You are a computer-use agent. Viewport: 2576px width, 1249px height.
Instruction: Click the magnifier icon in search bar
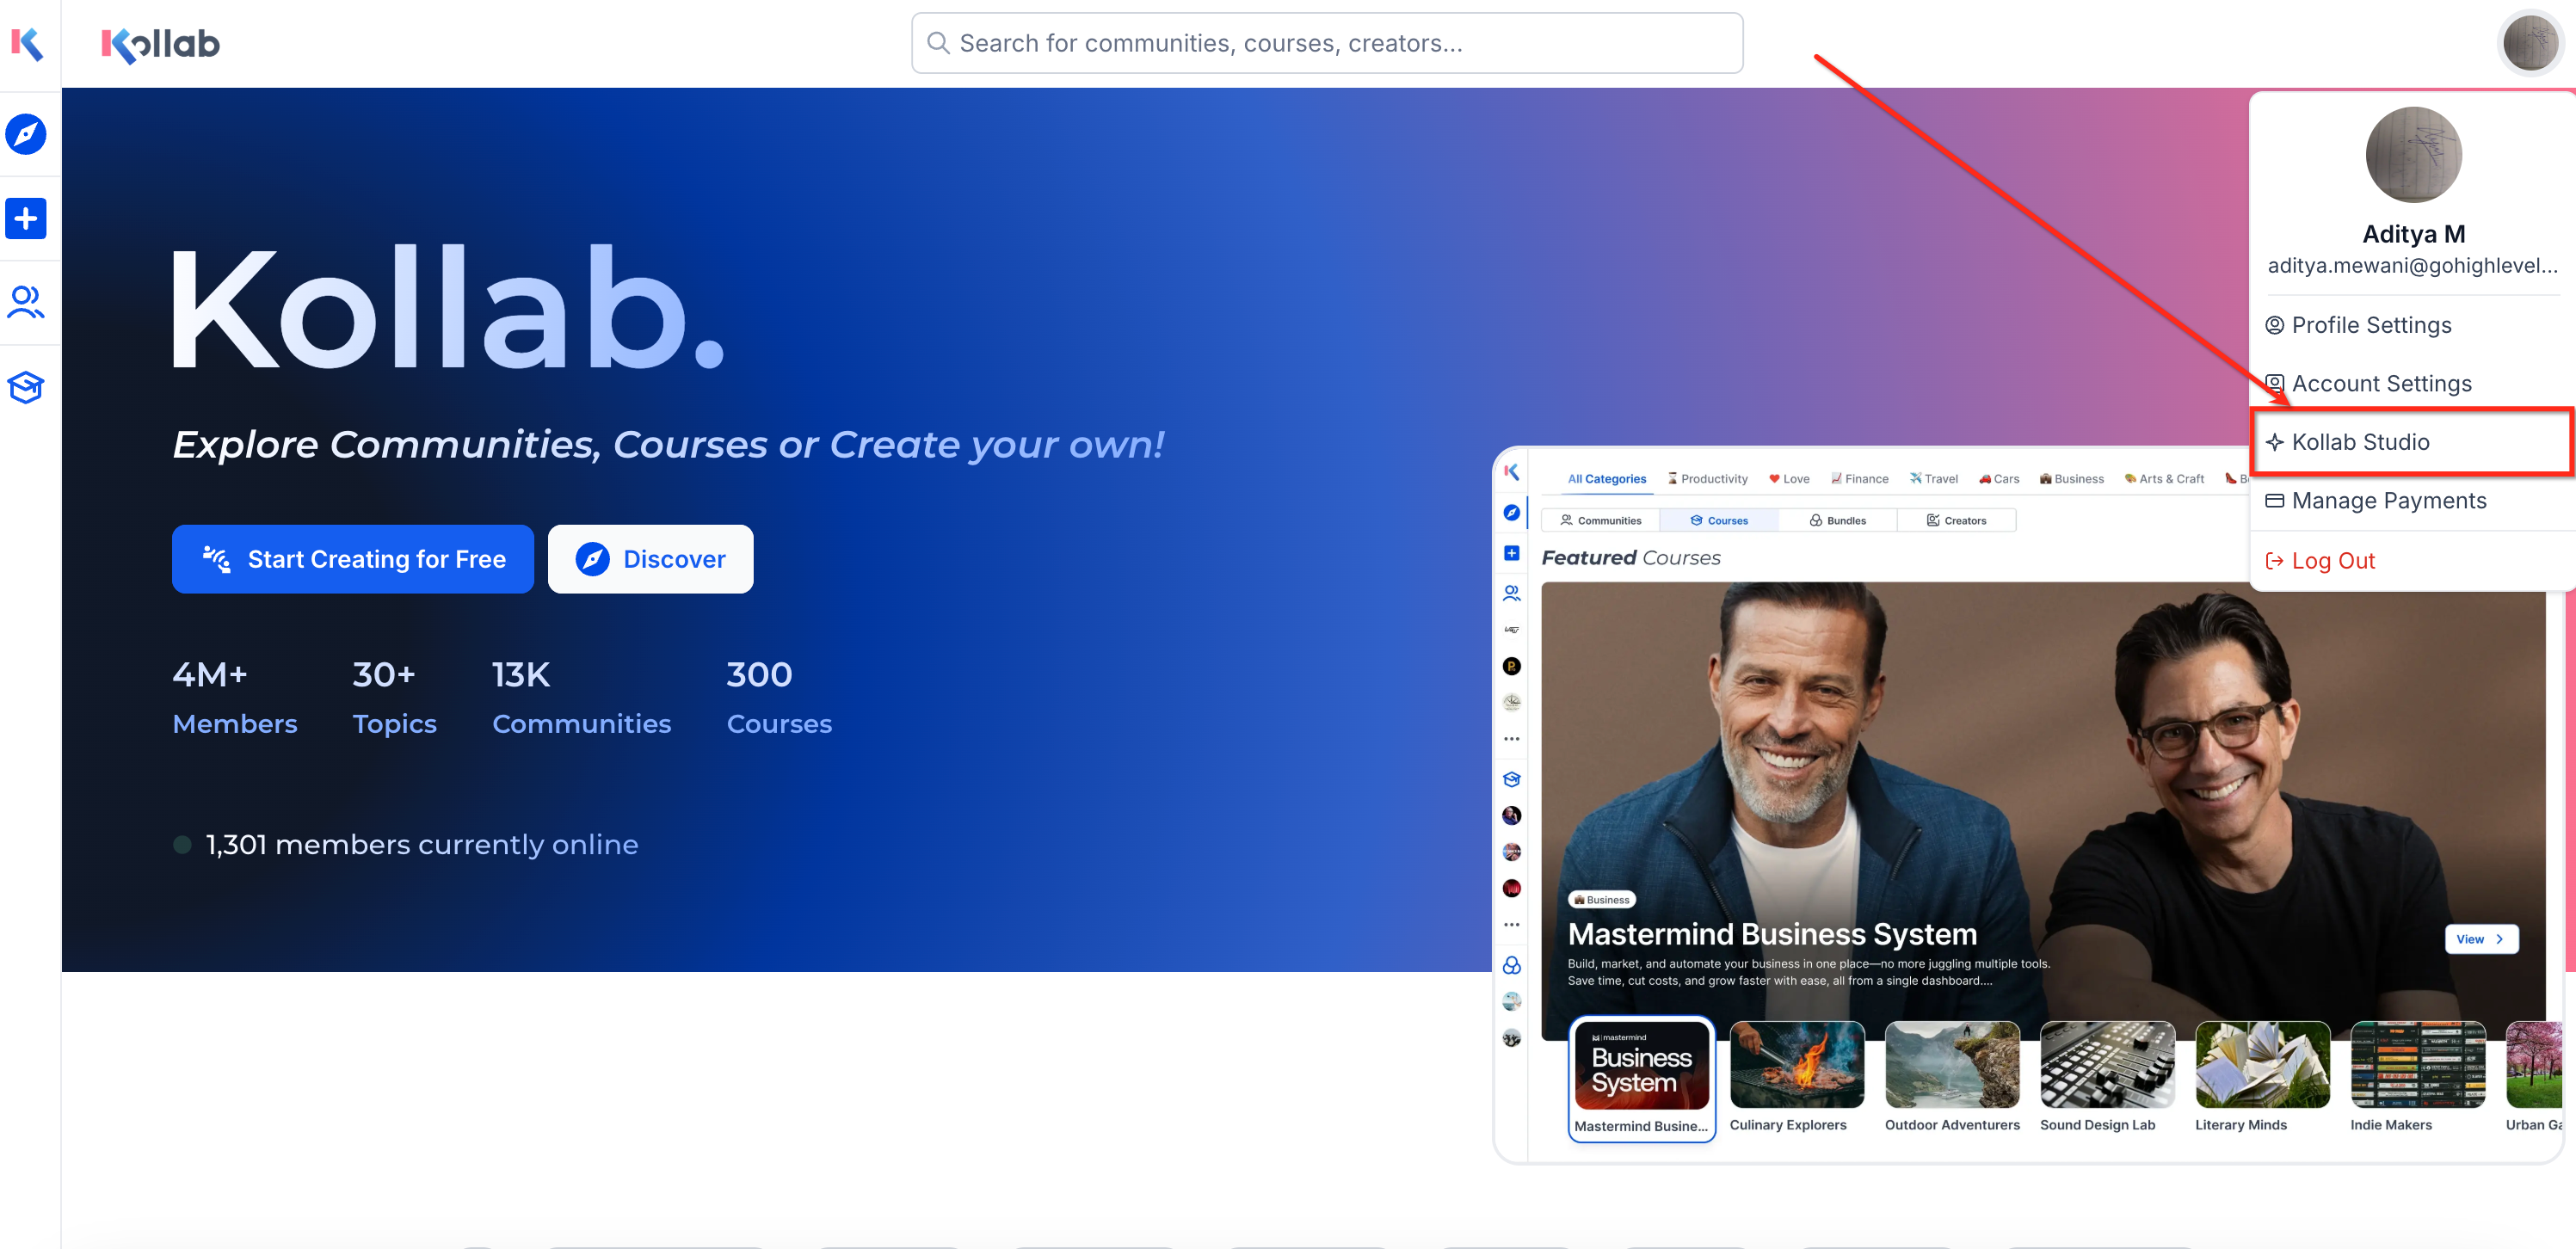(x=937, y=43)
